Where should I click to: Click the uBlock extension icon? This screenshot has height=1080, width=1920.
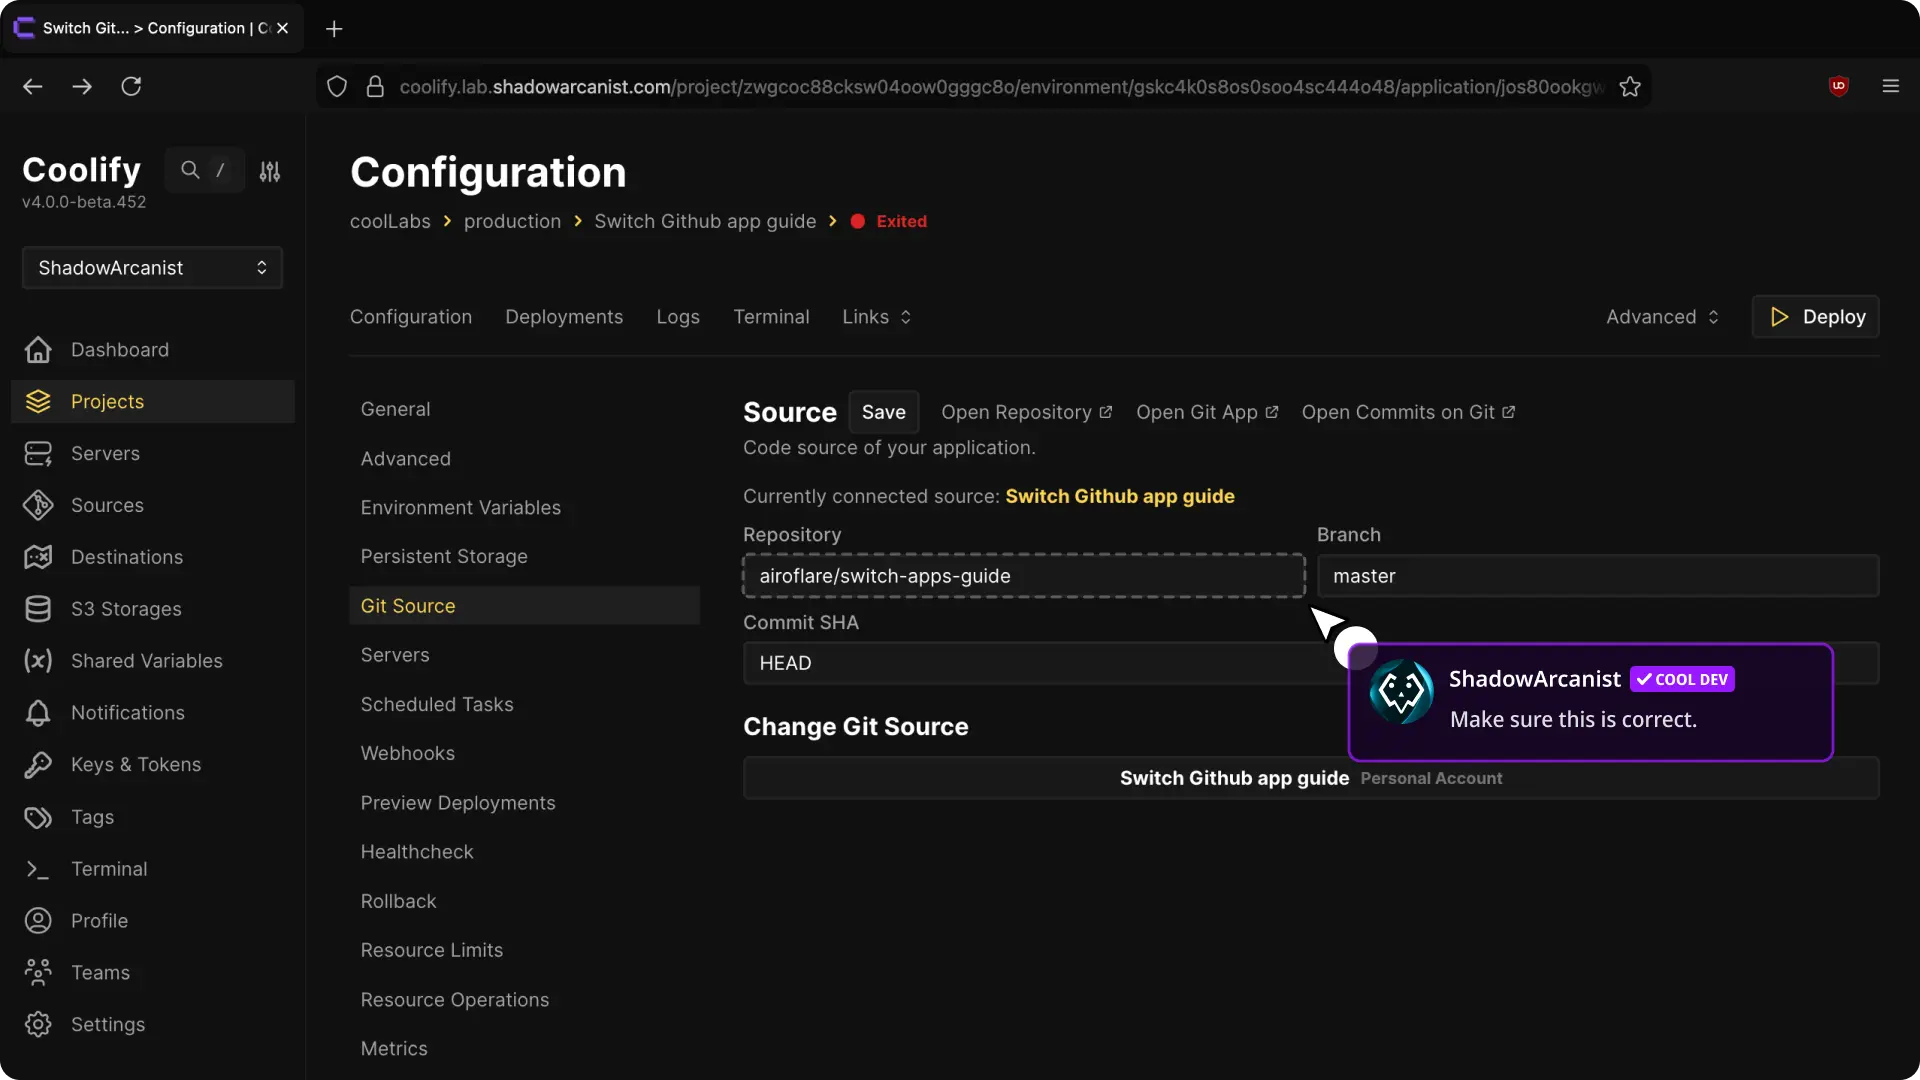click(1838, 86)
